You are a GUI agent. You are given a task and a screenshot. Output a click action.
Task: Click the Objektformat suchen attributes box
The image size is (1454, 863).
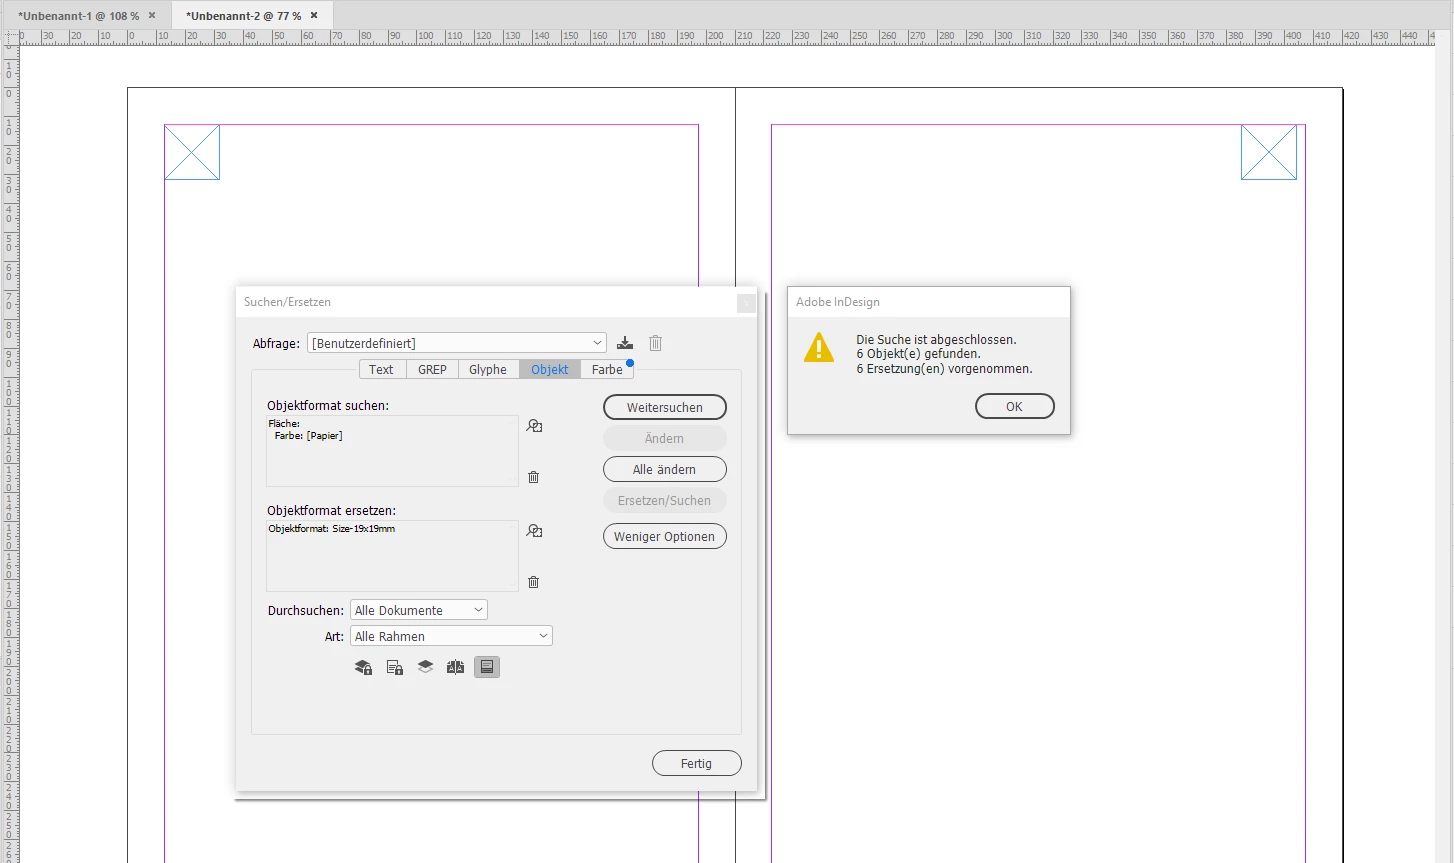click(x=392, y=451)
